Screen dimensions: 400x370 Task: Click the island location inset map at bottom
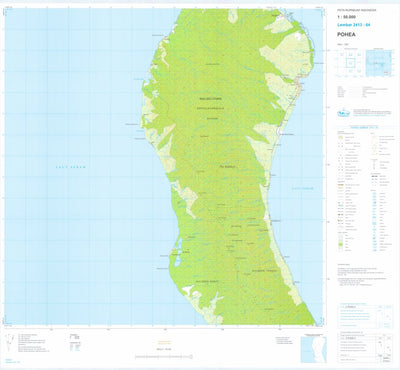[314, 349]
